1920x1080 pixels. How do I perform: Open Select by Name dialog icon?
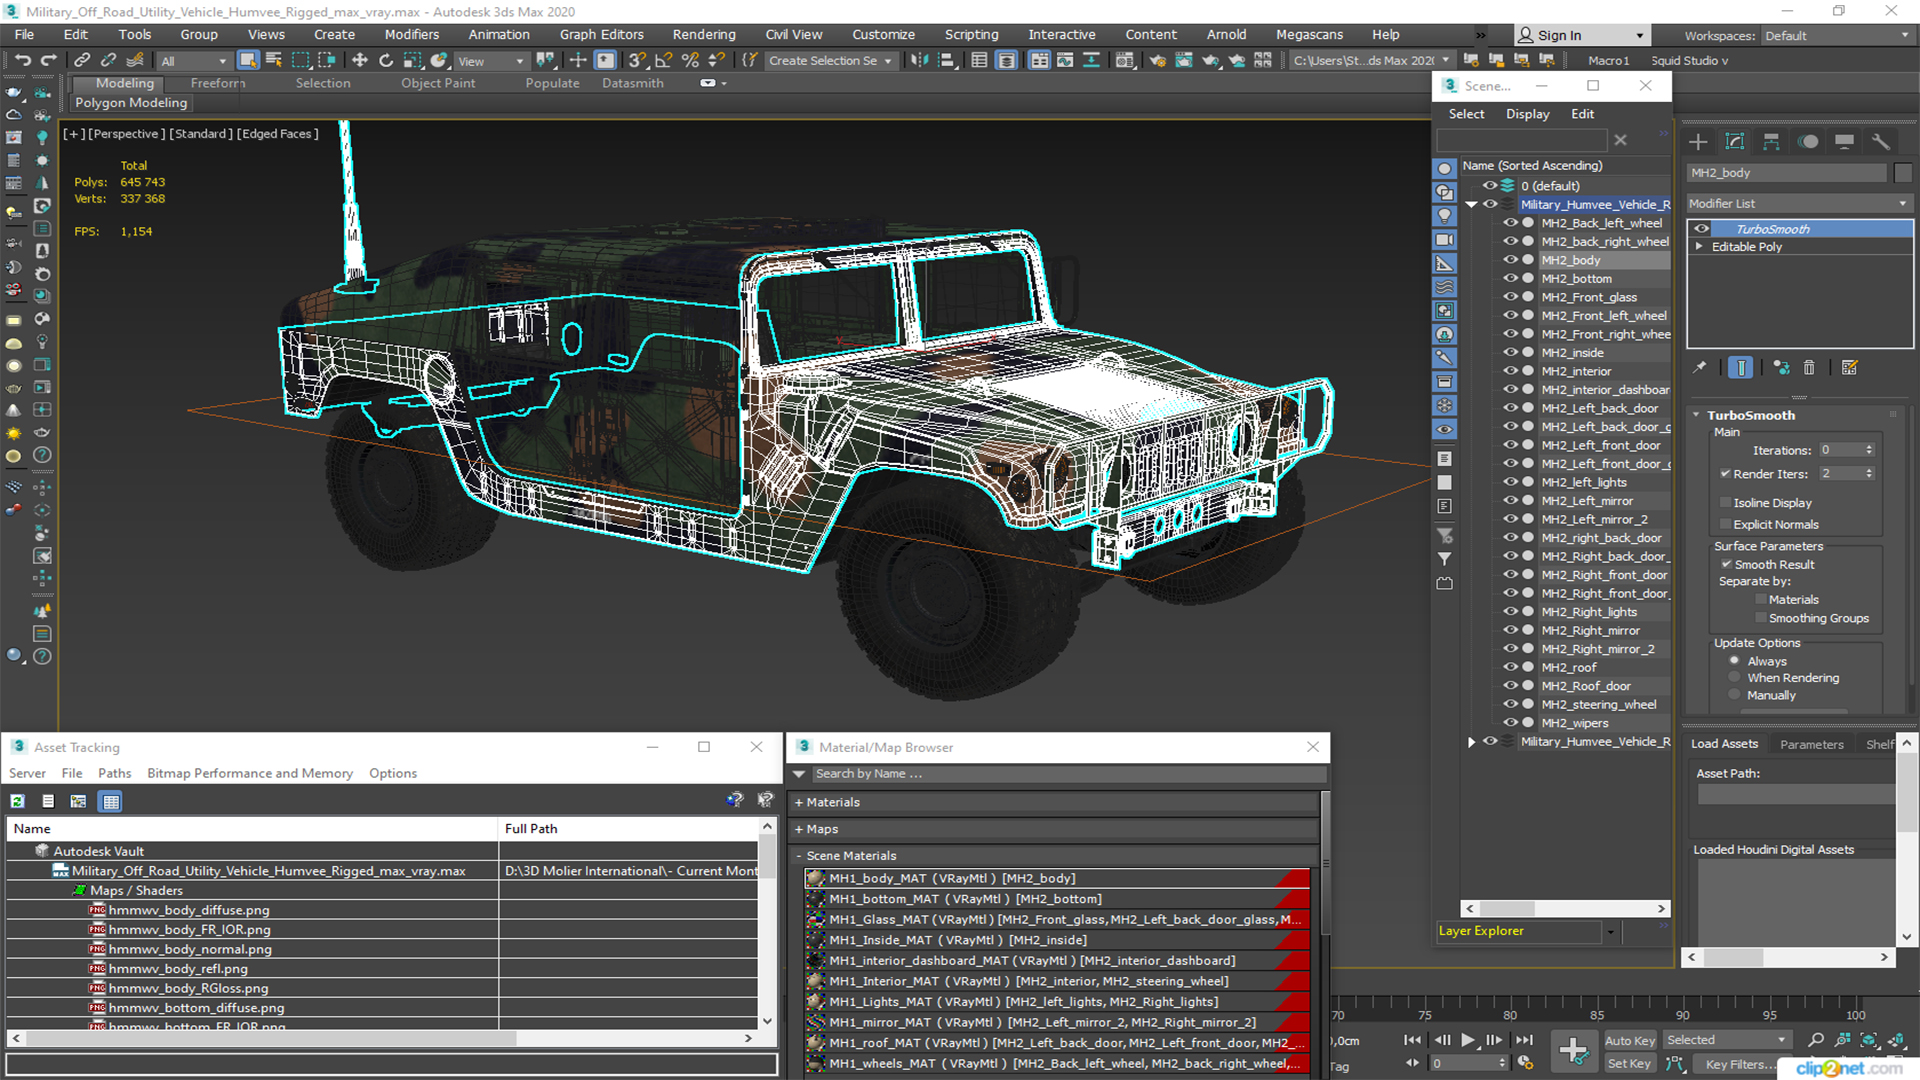click(273, 60)
